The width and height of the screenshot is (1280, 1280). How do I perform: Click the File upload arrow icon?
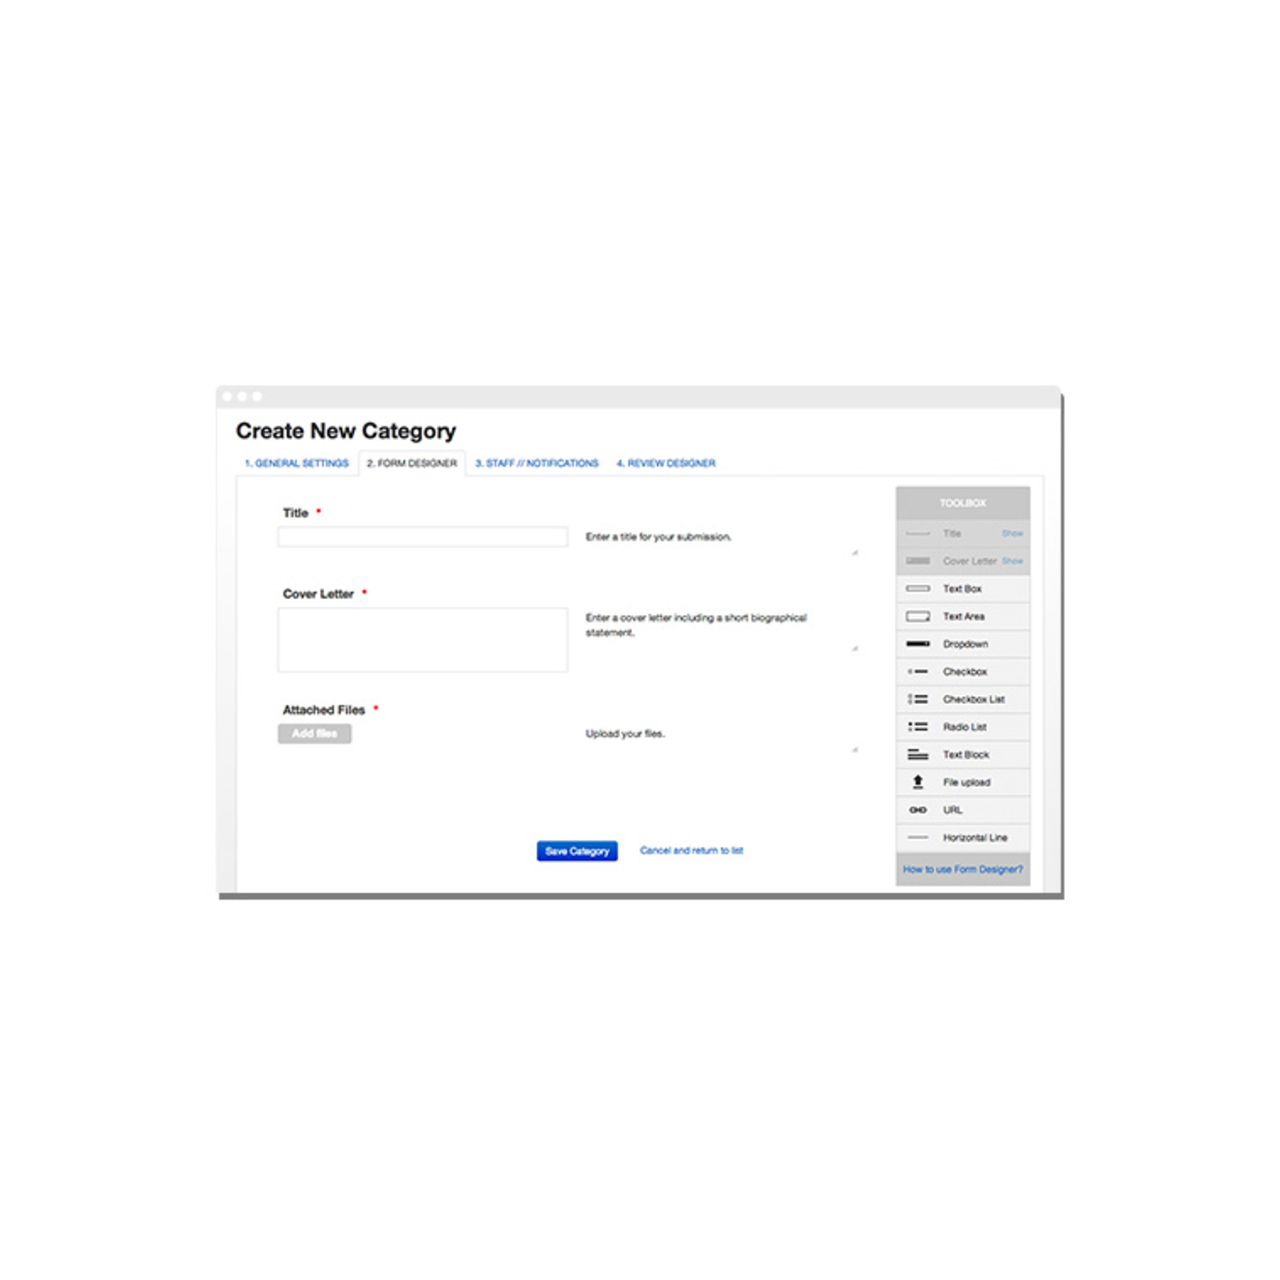(916, 782)
